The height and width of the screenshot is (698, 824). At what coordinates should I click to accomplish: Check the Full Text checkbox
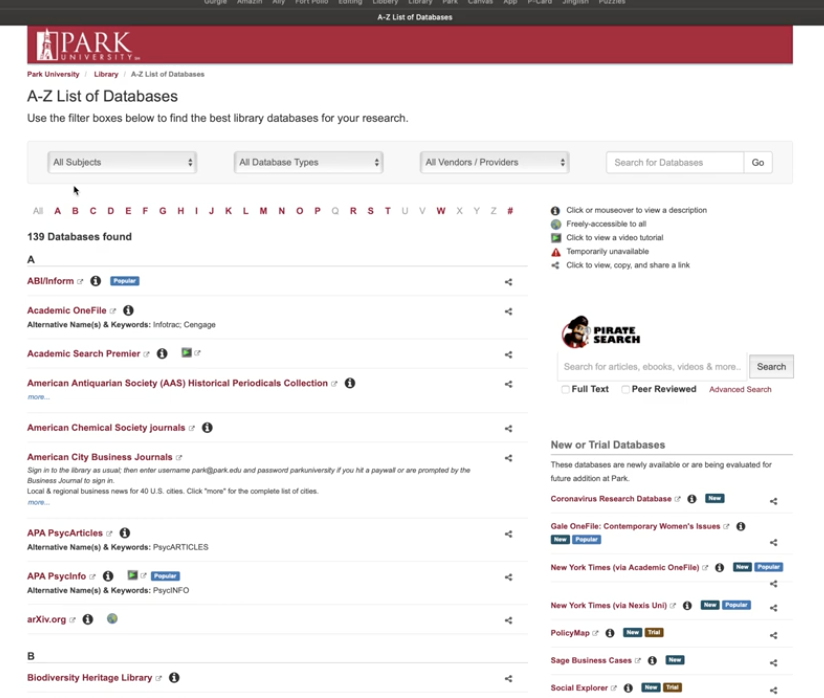[x=565, y=389]
